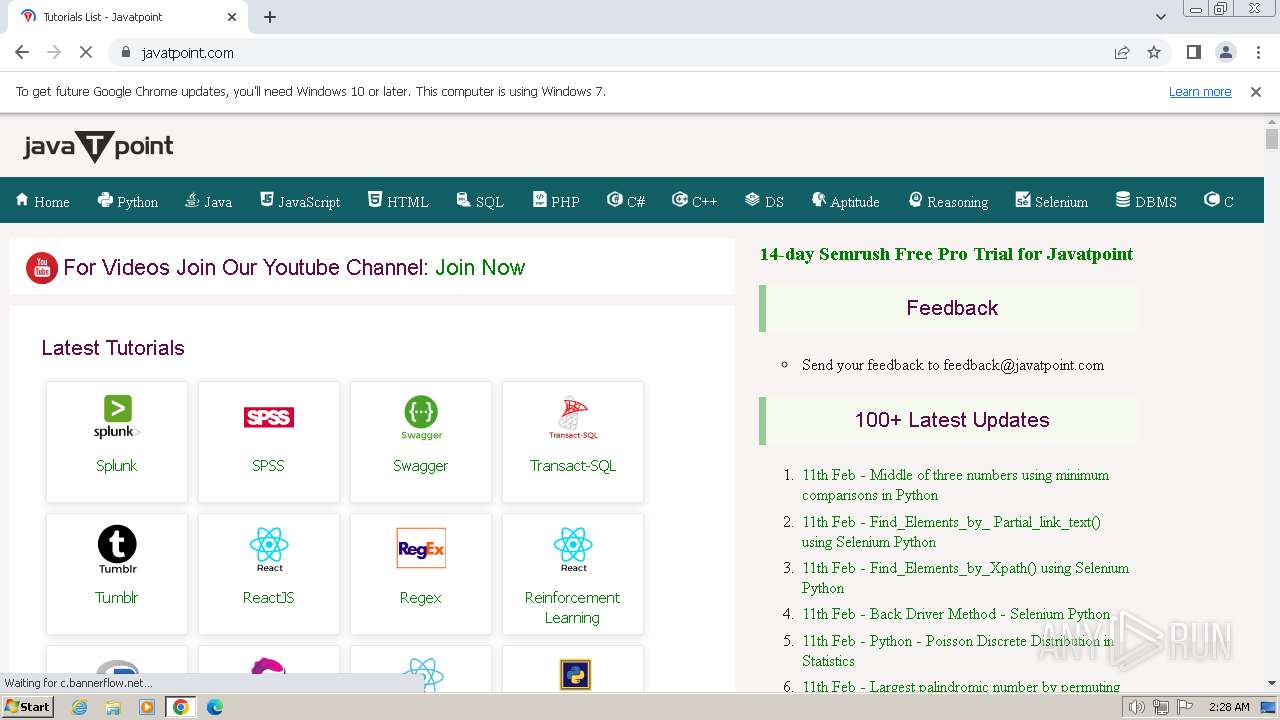Open the Tumblr tutorial logo

click(x=117, y=550)
